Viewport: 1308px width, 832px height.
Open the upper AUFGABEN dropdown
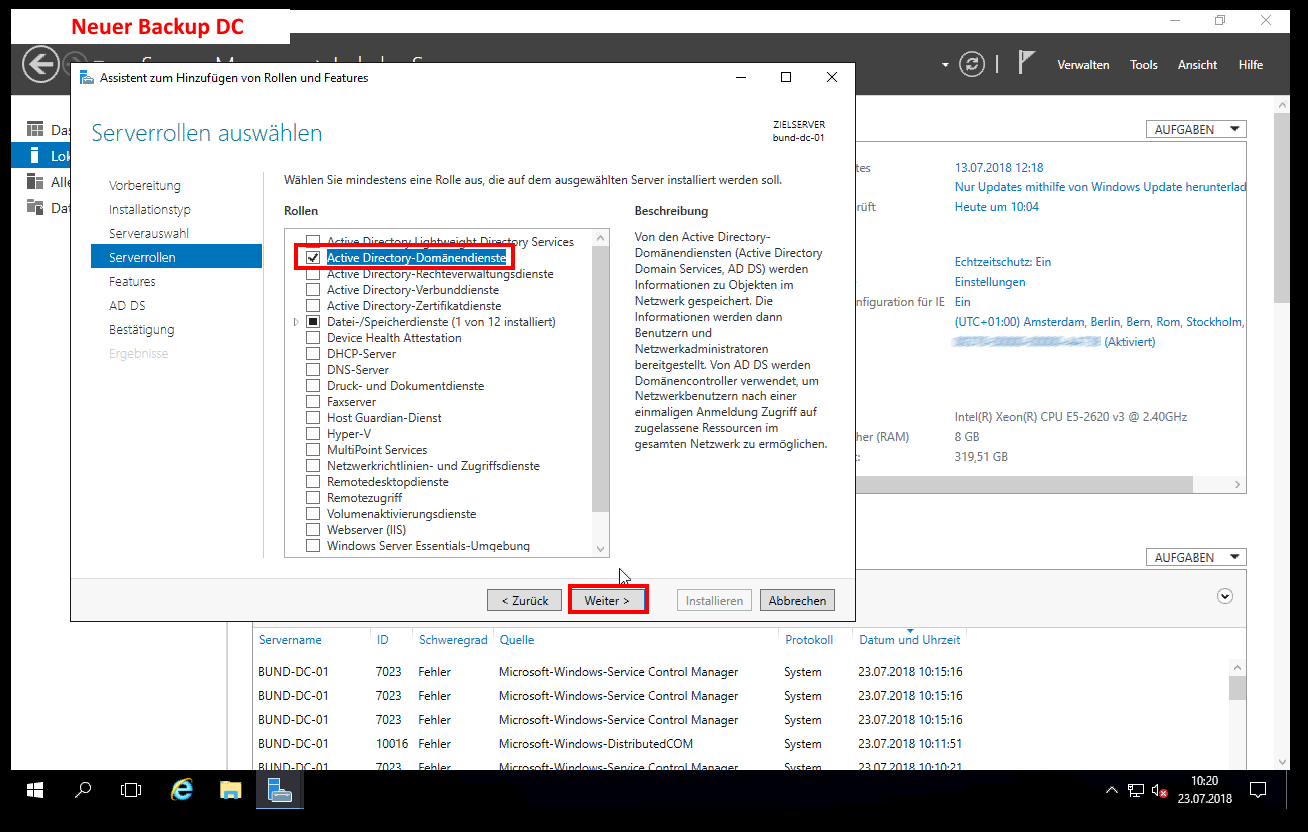[x=1195, y=129]
